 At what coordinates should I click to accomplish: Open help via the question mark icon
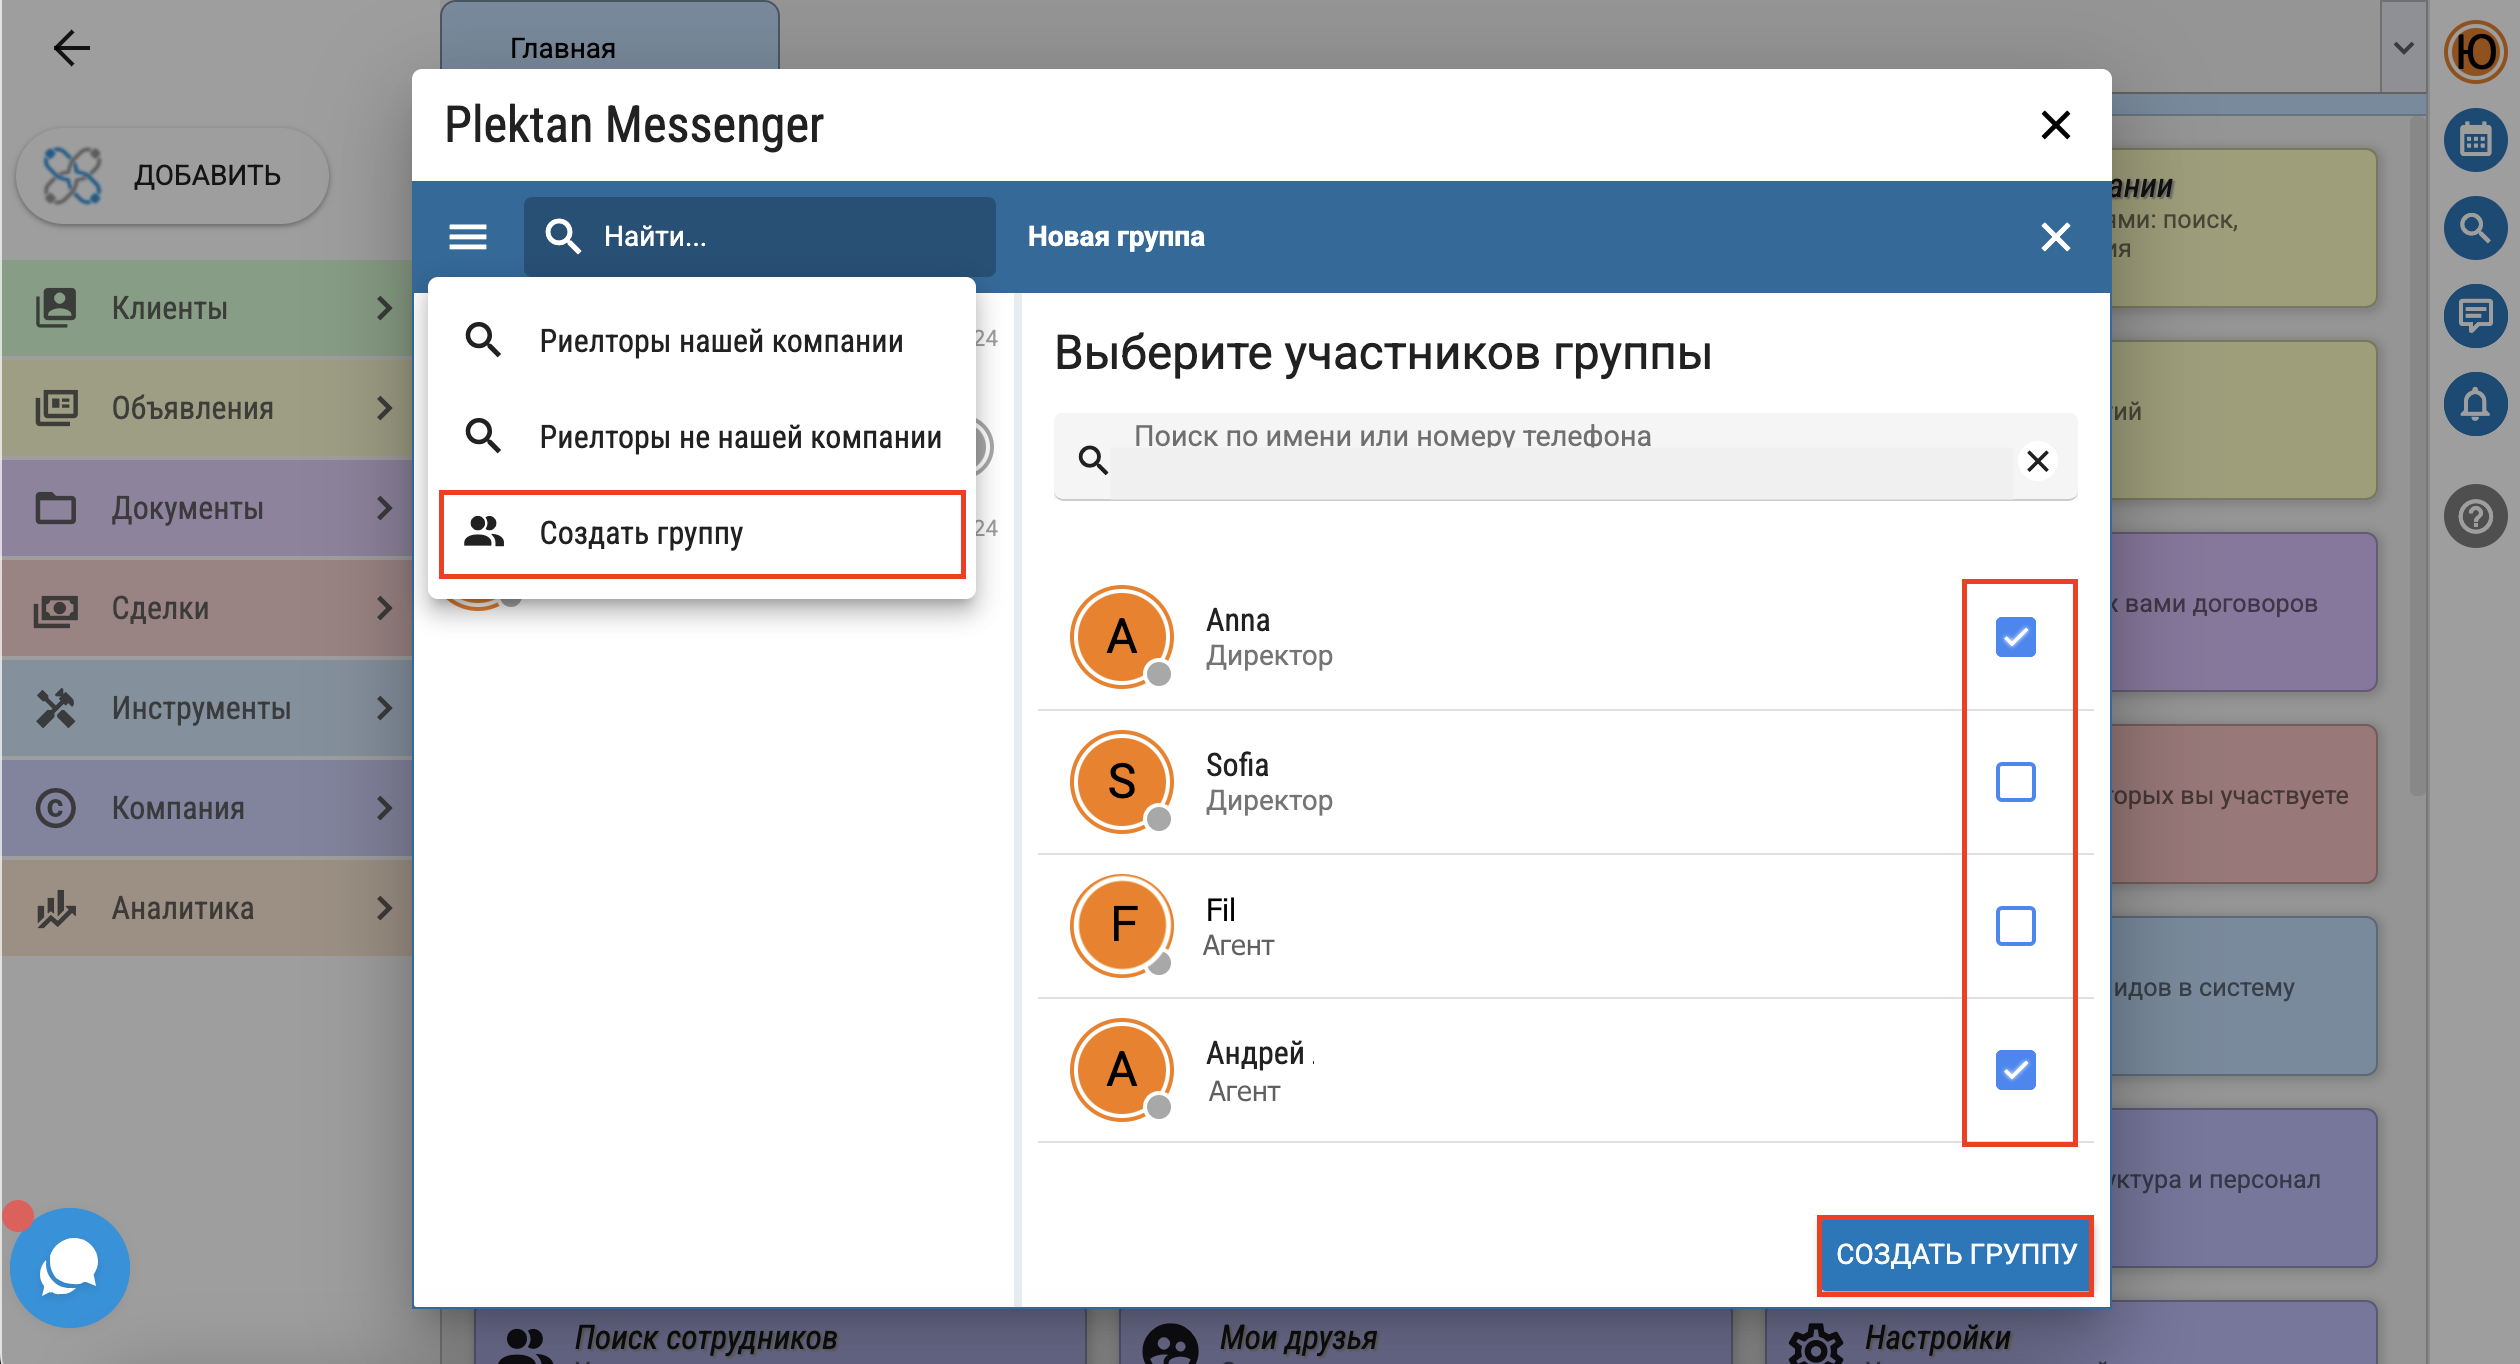[2475, 516]
